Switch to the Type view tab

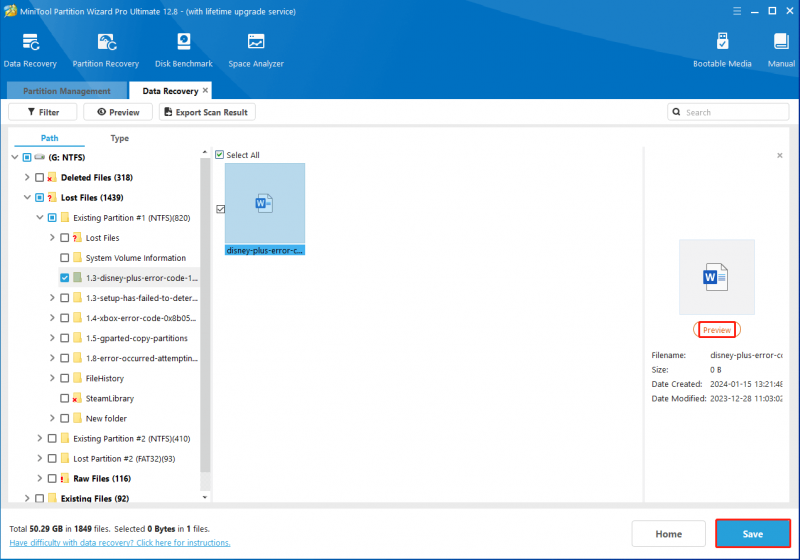[119, 138]
